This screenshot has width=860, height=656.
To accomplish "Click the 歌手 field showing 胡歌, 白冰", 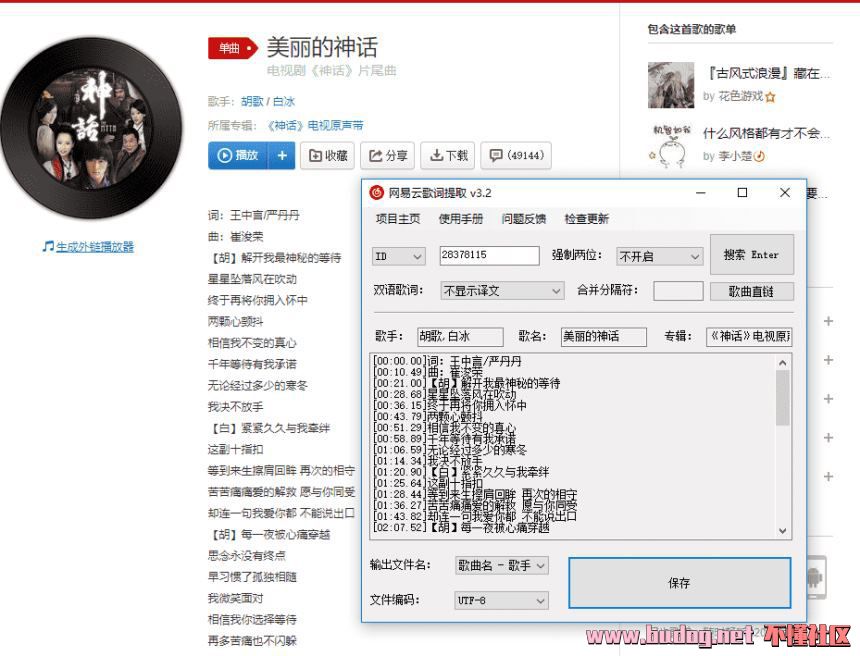I will pyautogui.click(x=460, y=336).
